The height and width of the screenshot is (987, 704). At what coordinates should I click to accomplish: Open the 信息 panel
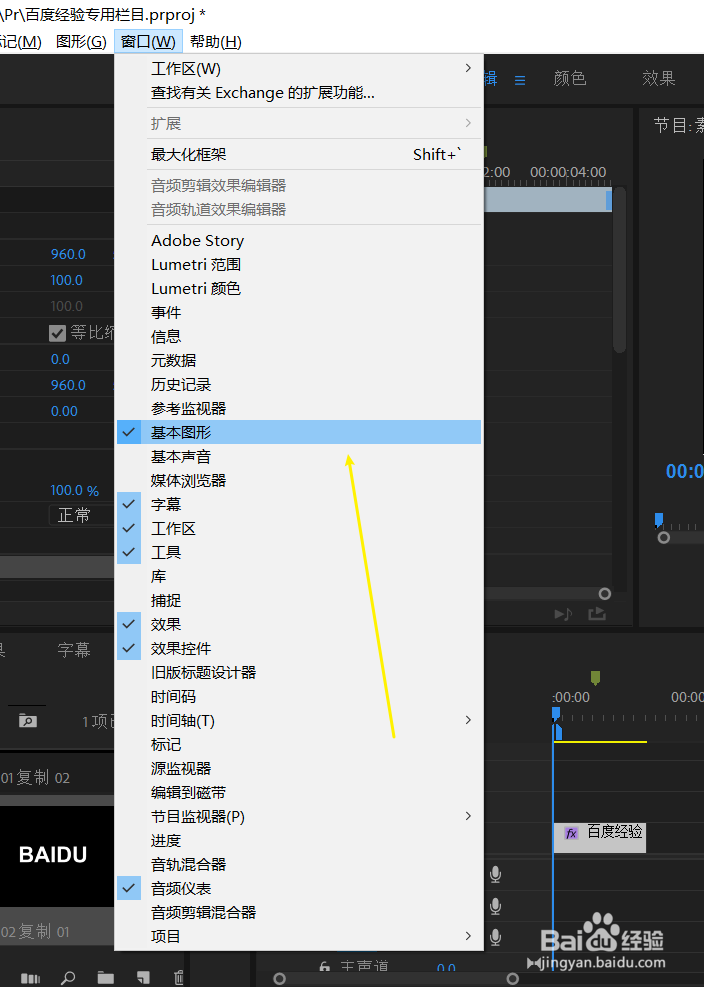(299, 337)
